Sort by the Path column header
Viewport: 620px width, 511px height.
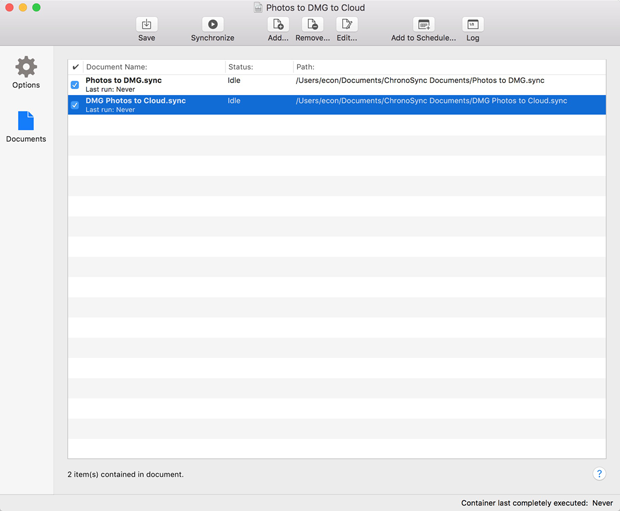point(450,67)
